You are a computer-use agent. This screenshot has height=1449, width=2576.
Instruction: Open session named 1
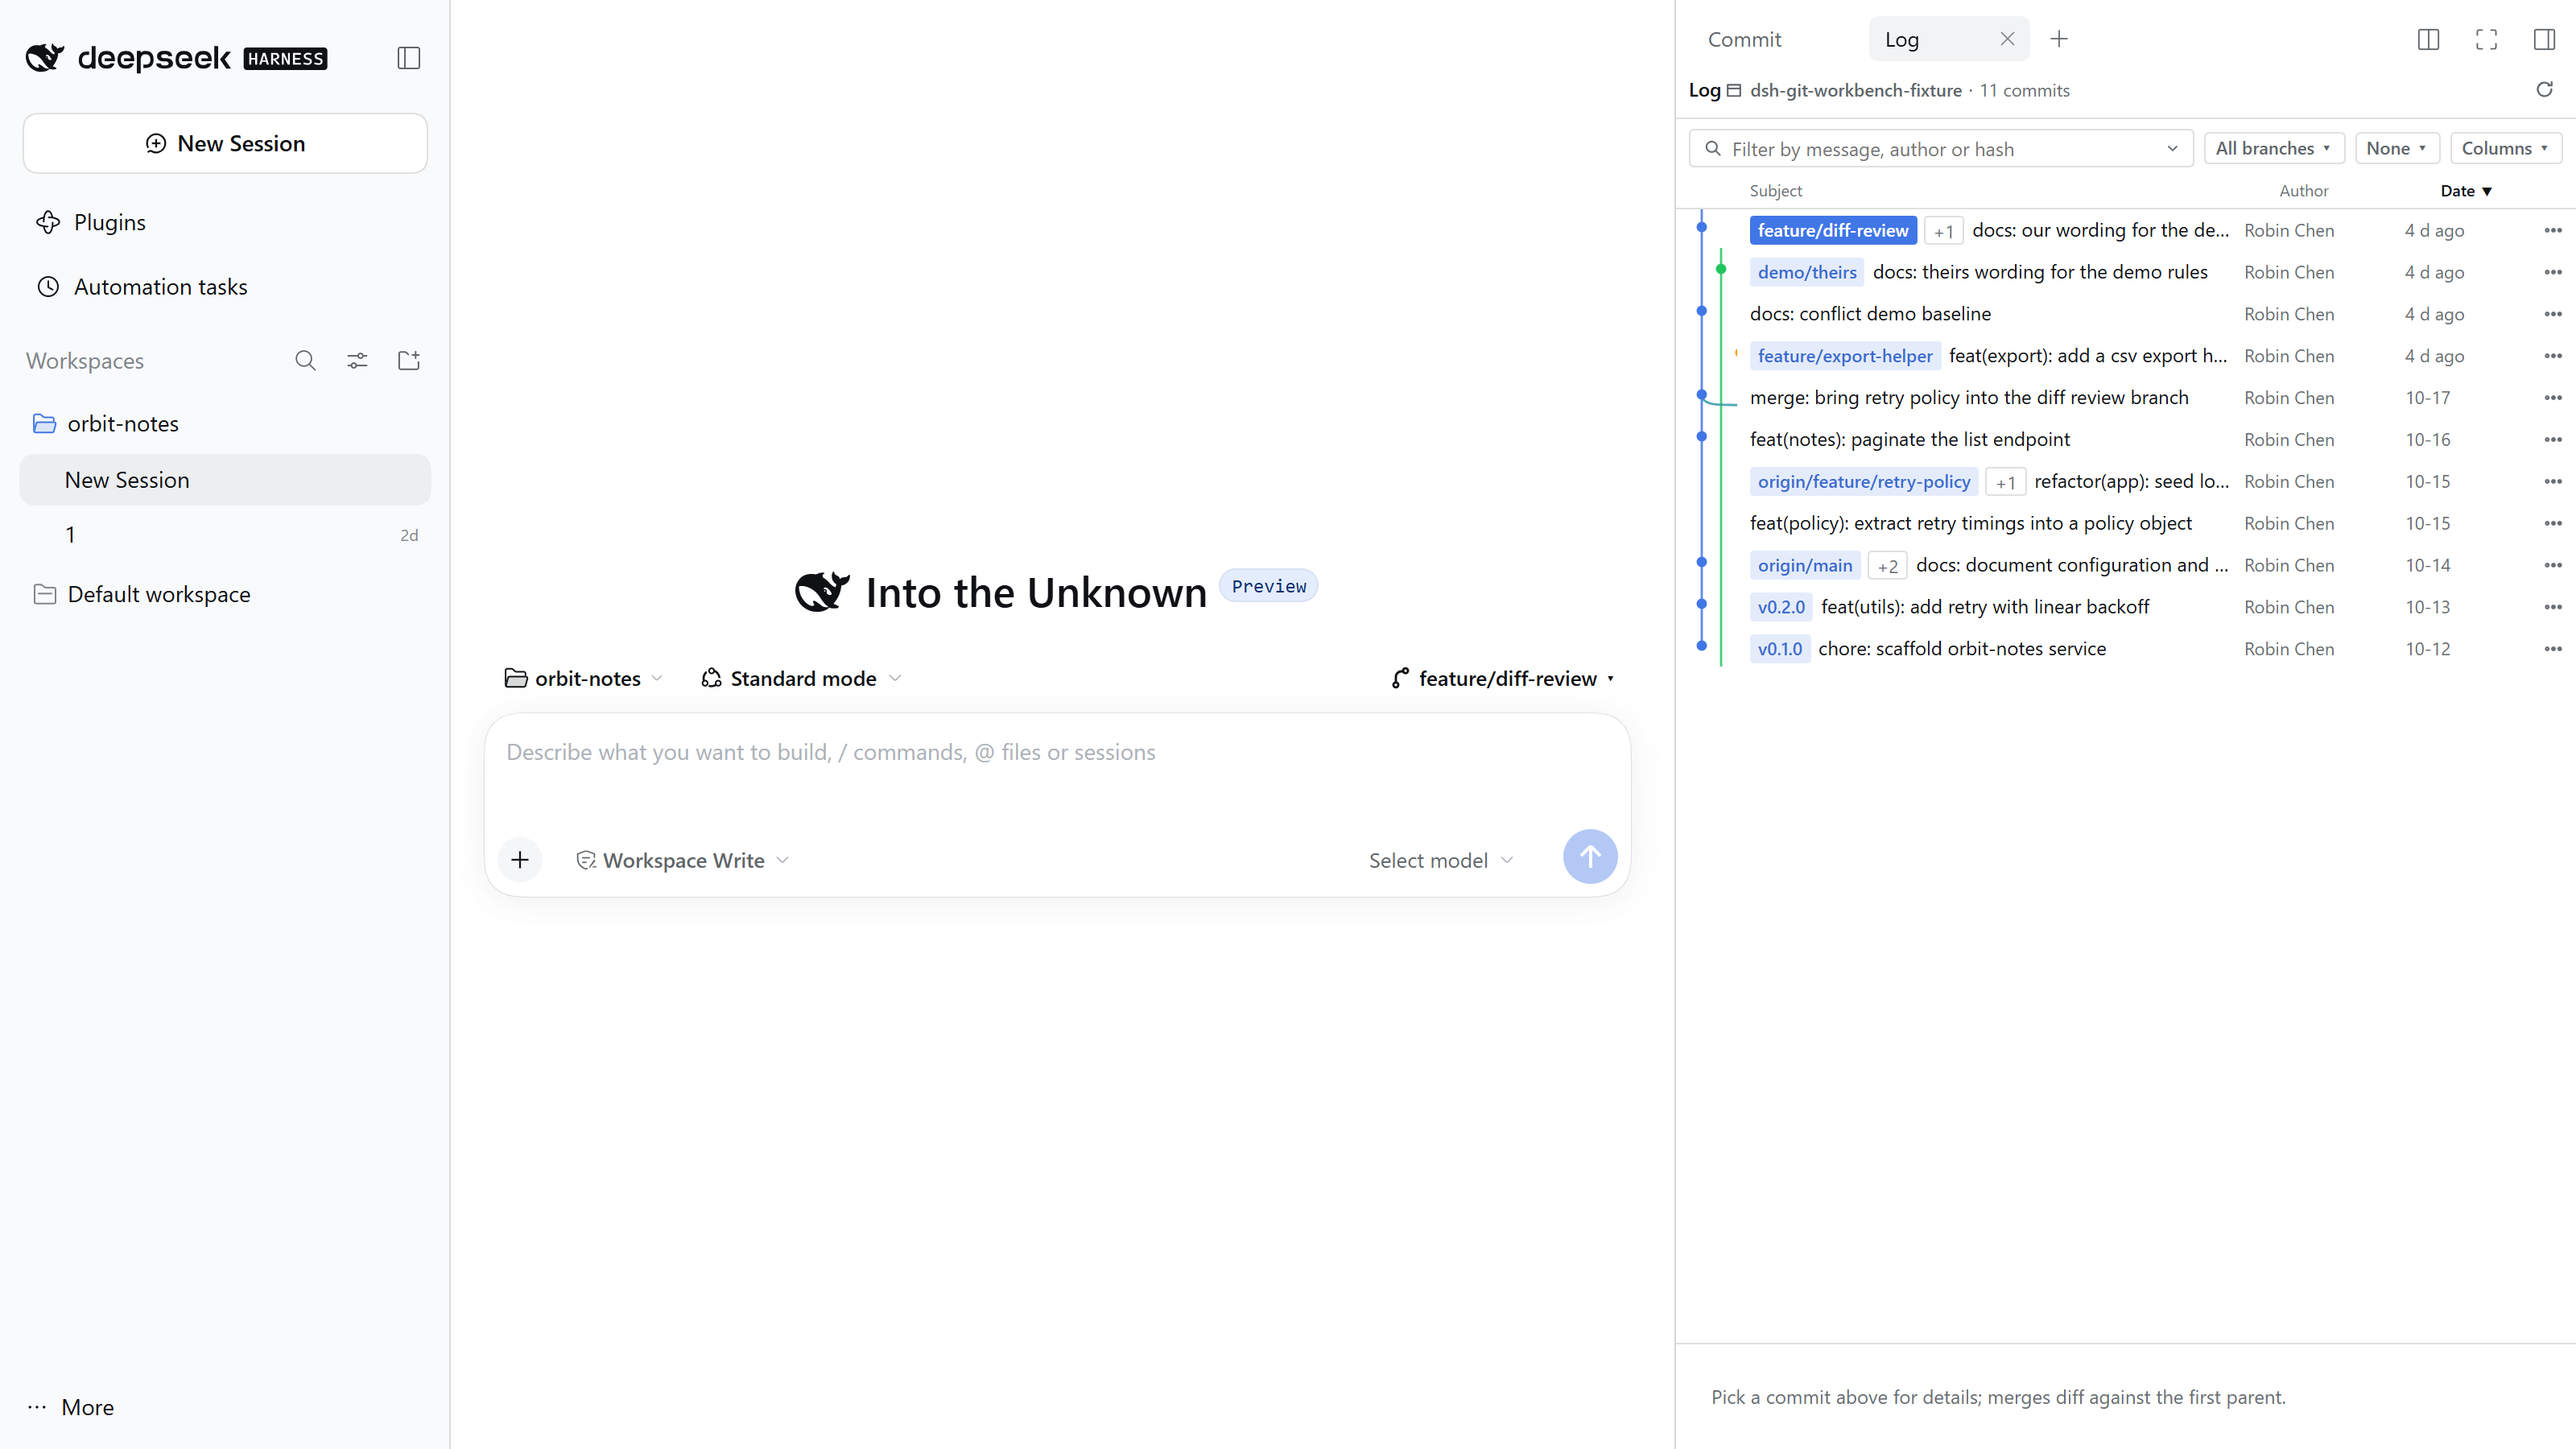225,535
